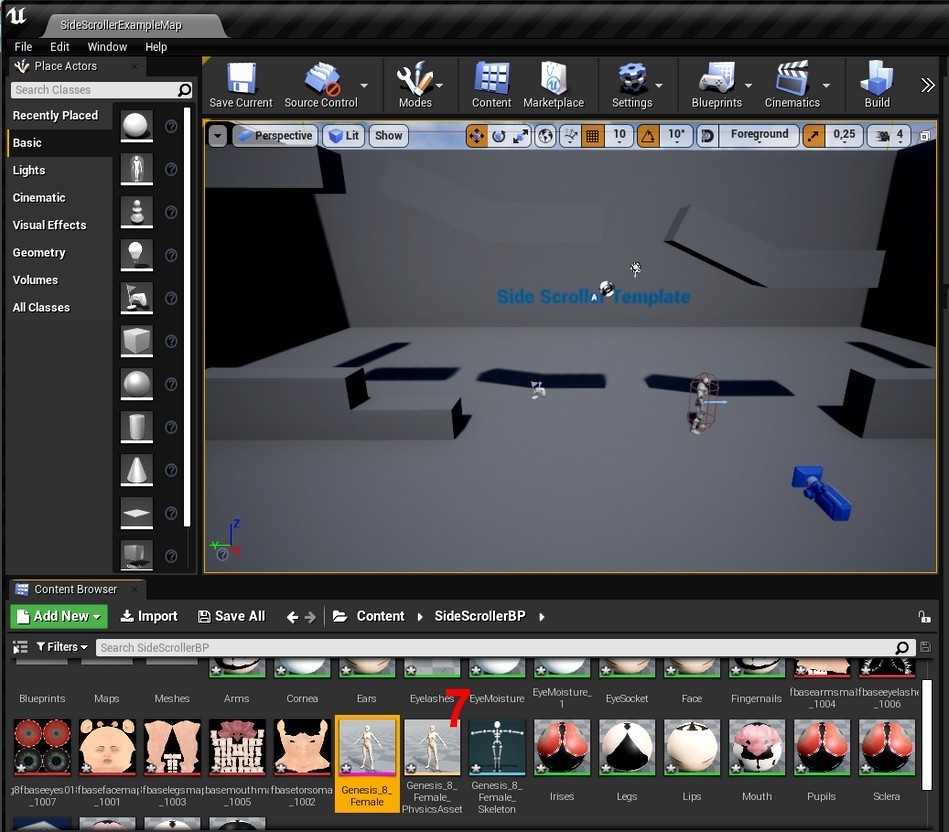Expand the toolbar overflow chevrons
Image resolution: width=949 pixels, height=832 pixels.
click(x=927, y=85)
